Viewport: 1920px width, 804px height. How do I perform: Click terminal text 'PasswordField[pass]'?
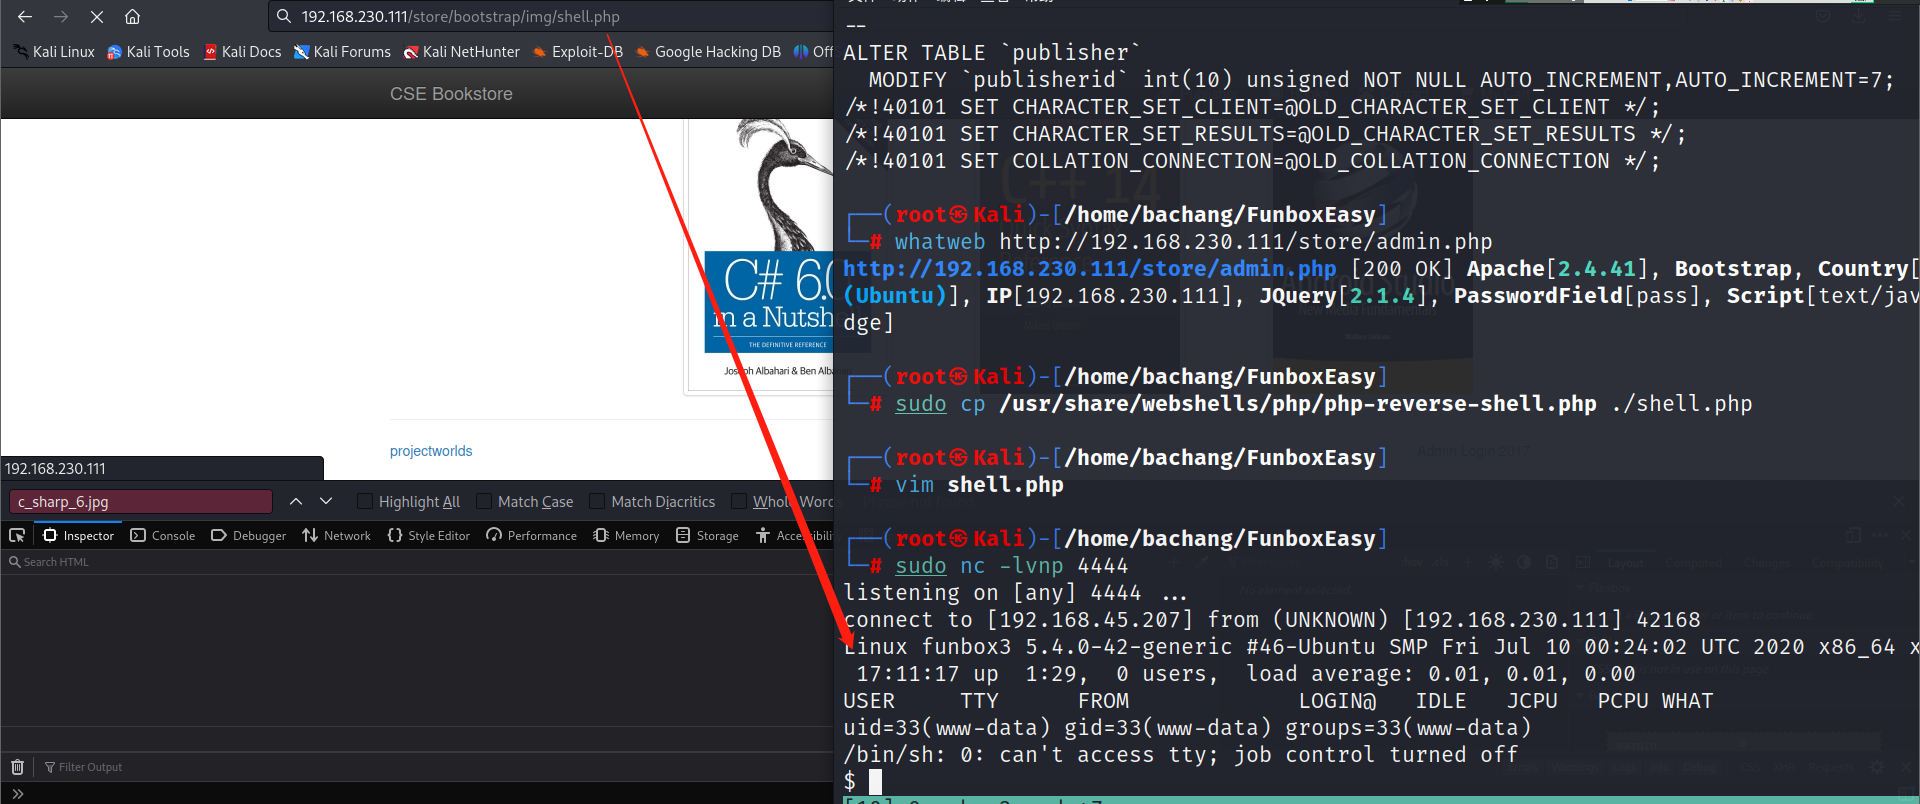point(1576,296)
